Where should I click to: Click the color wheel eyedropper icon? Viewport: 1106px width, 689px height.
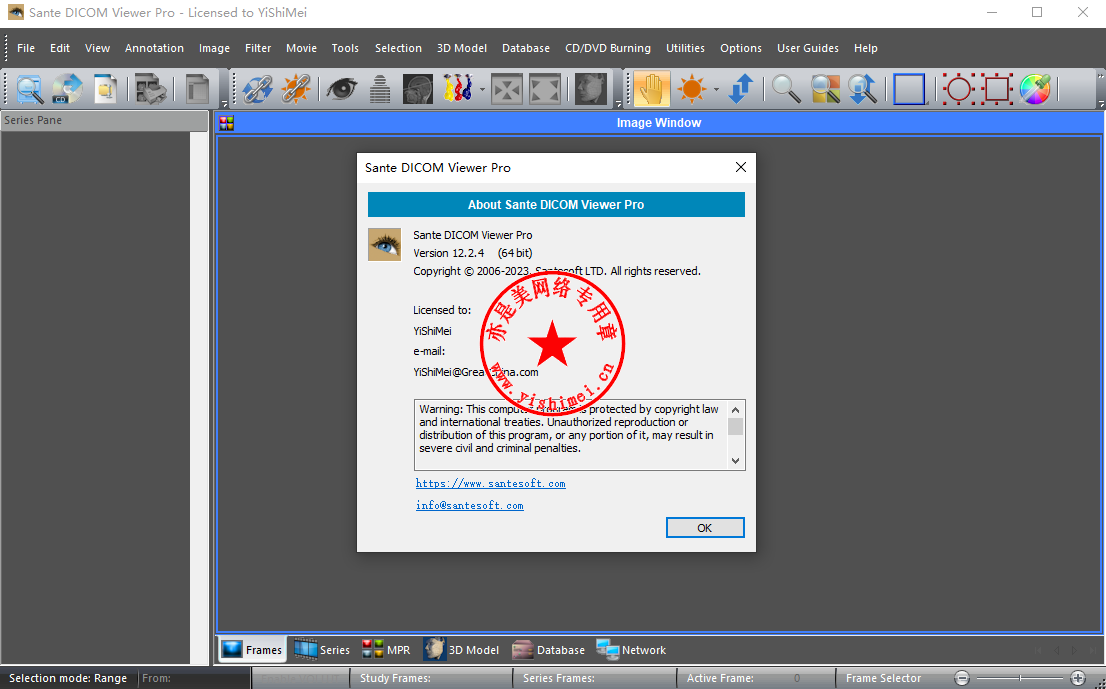[1035, 89]
